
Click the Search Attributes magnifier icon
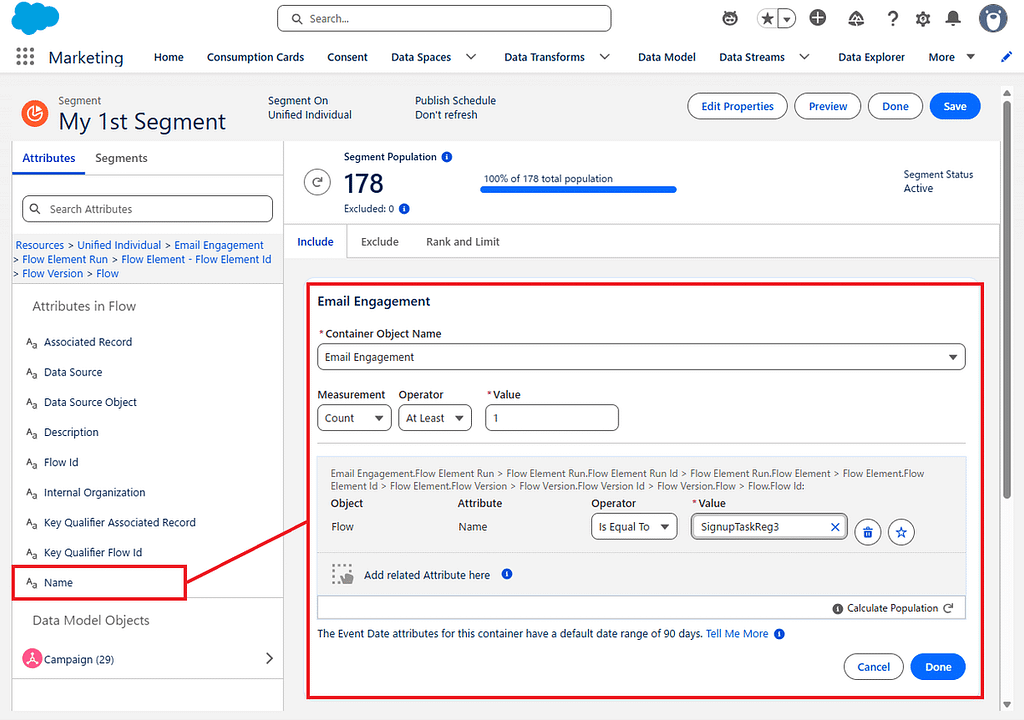[x=35, y=209]
